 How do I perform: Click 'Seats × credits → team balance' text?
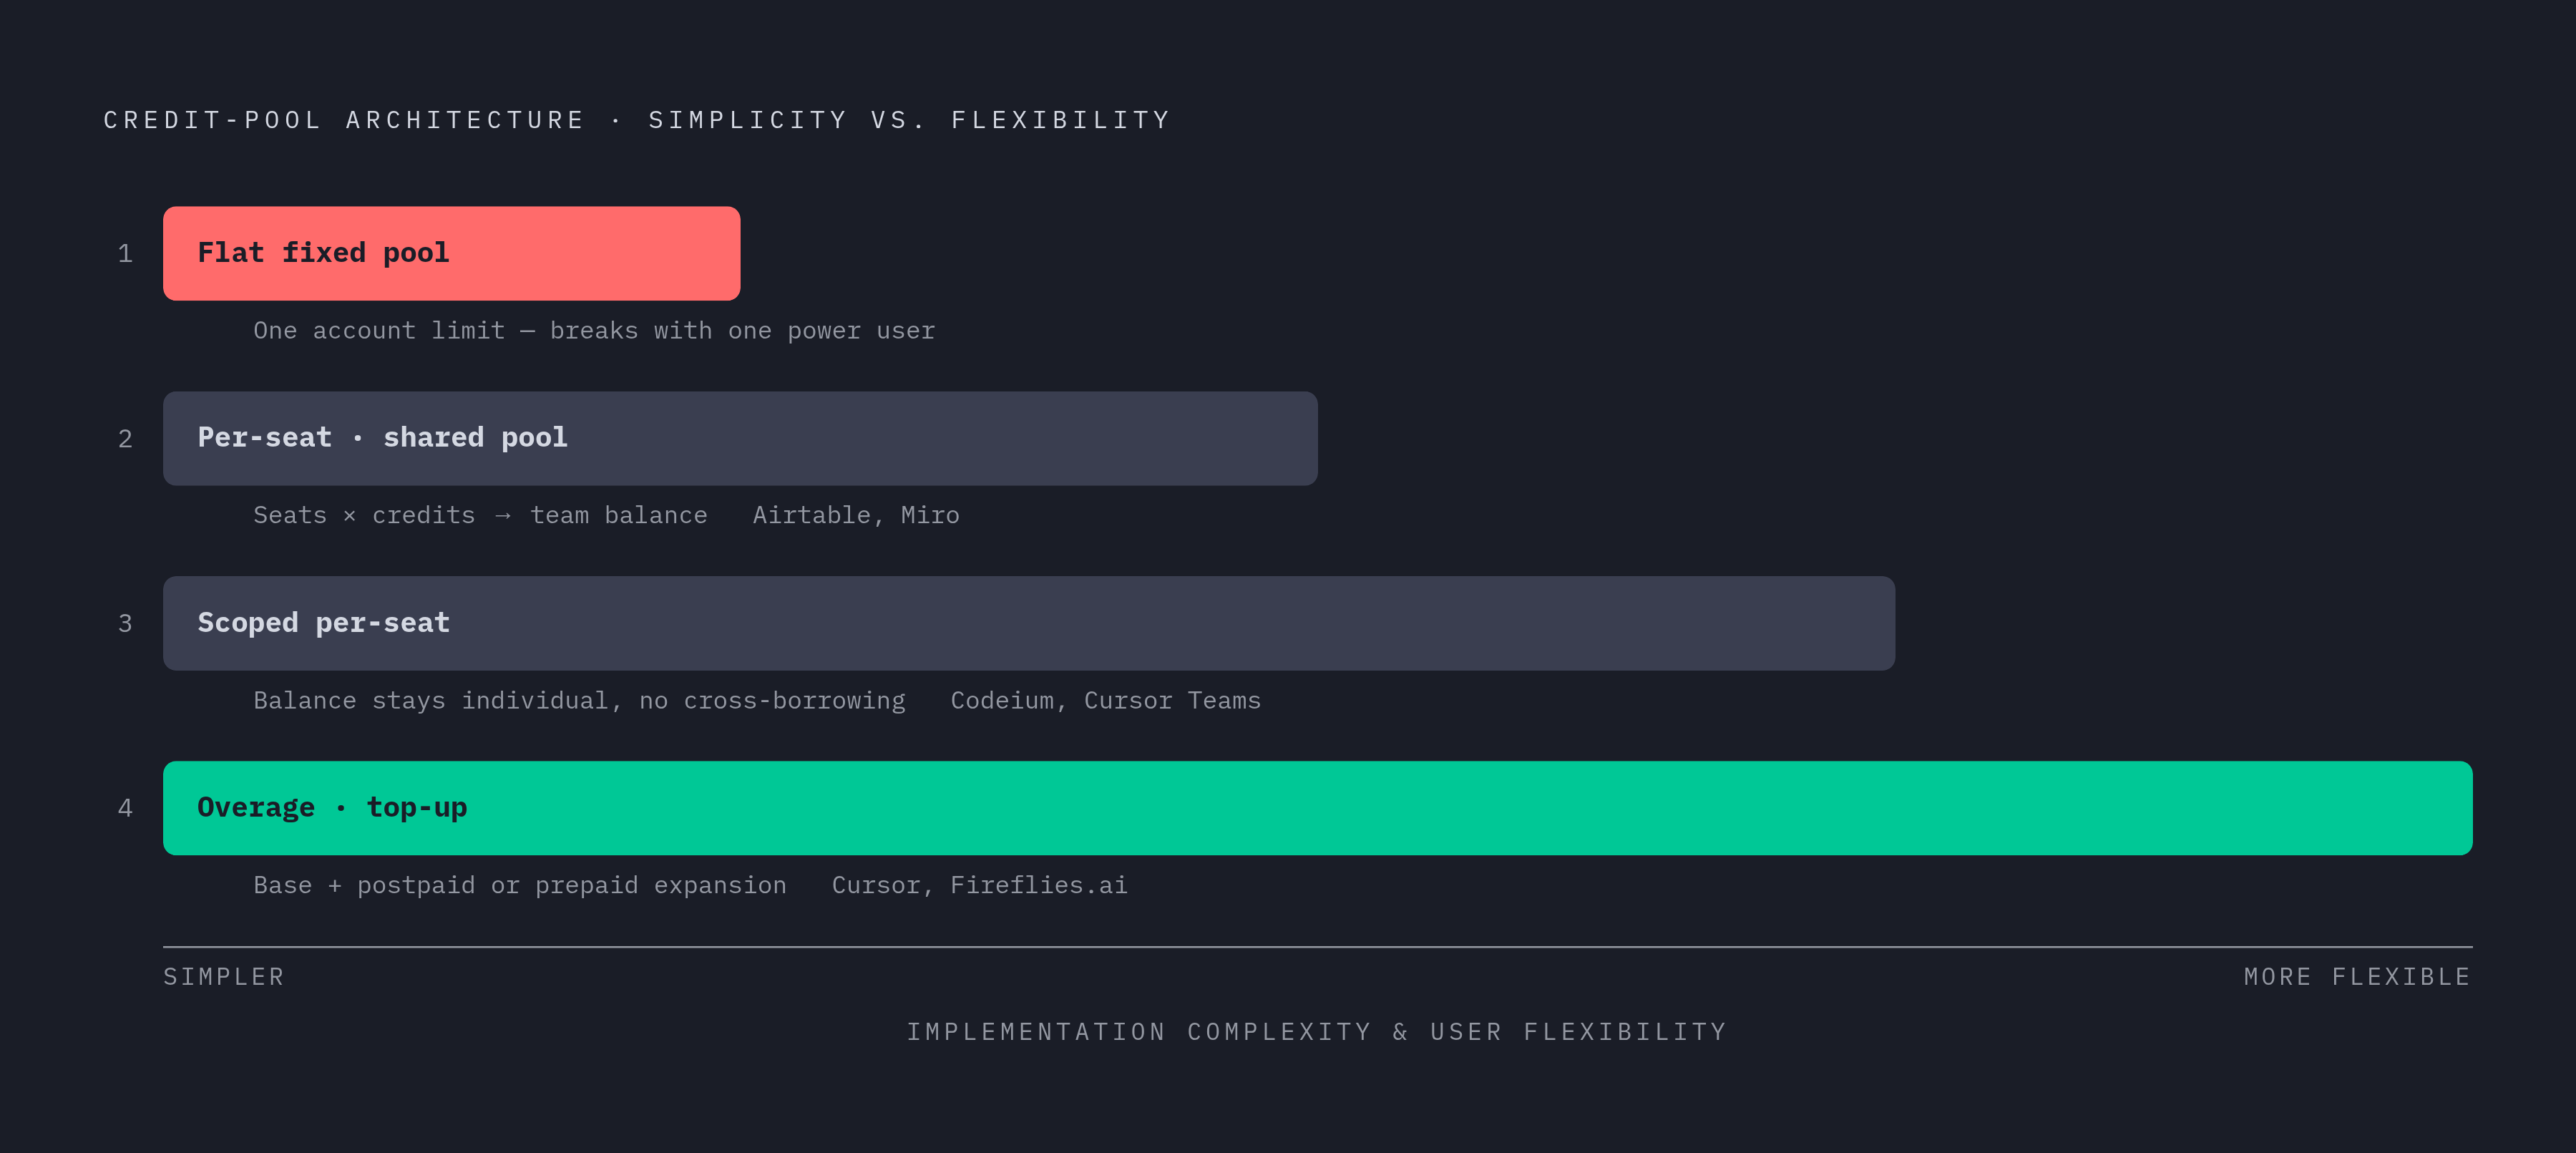click(x=480, y=515)
